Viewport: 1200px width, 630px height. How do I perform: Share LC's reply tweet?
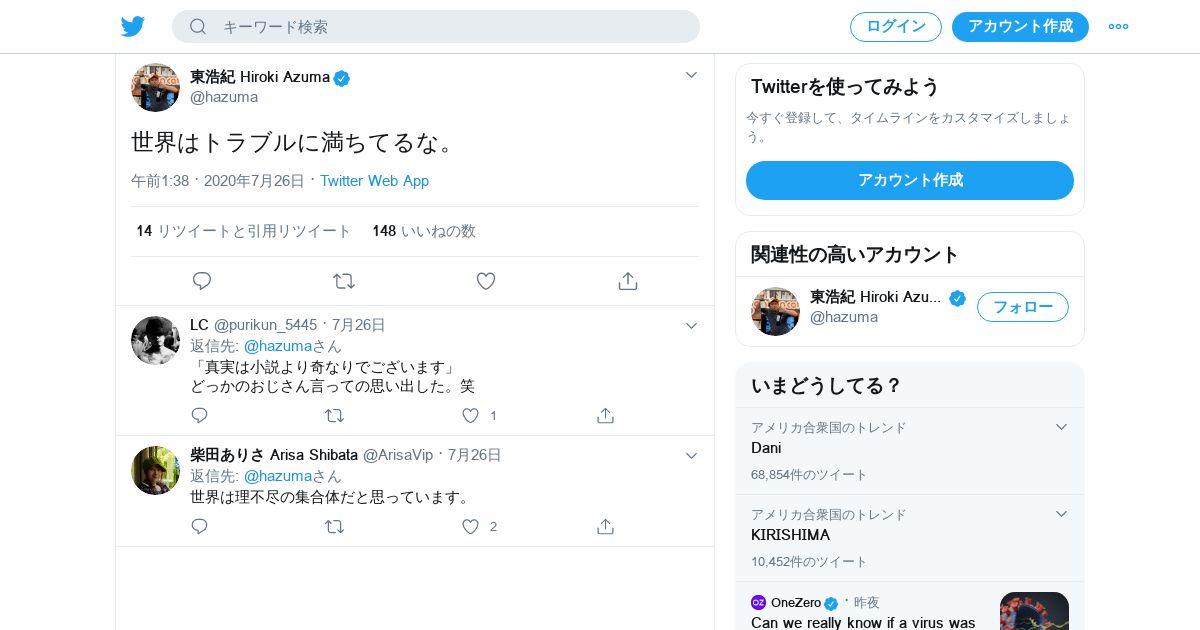point(605,415)
